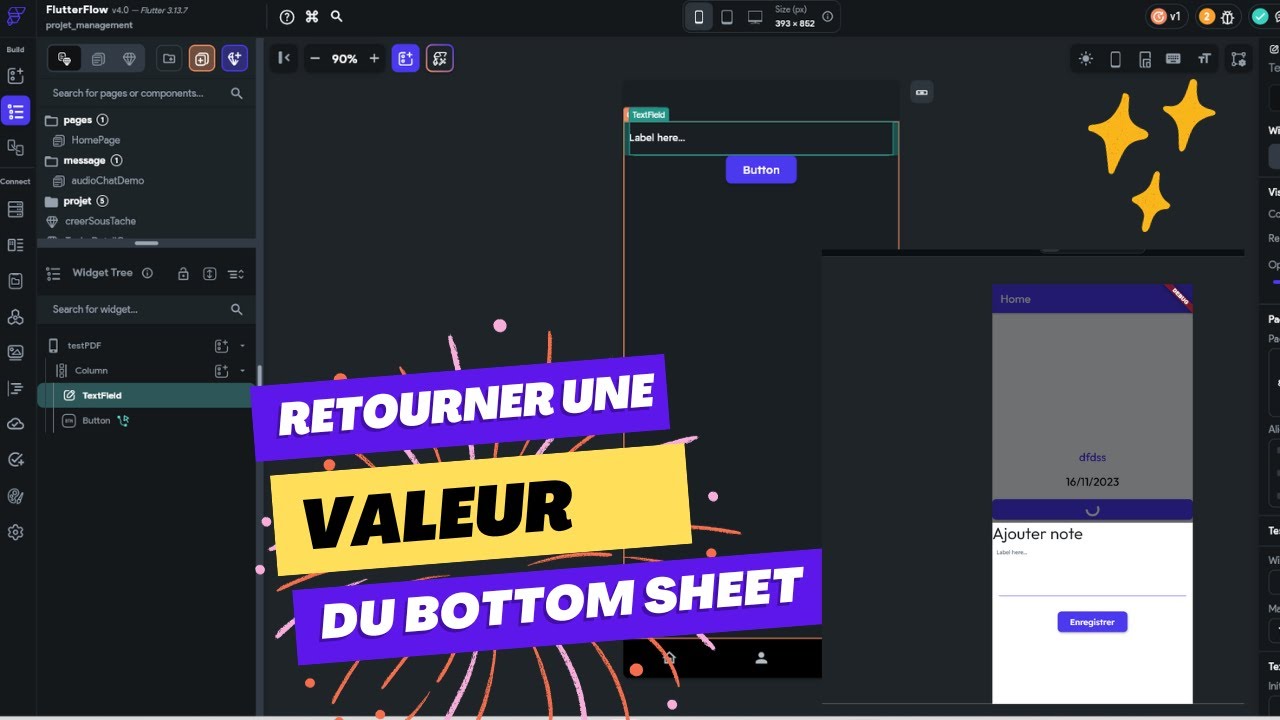Image resolution: width=1280 pixels, height=720 pixels.
Task: Open the help question-mark icon
Action: tap(287, 17)
